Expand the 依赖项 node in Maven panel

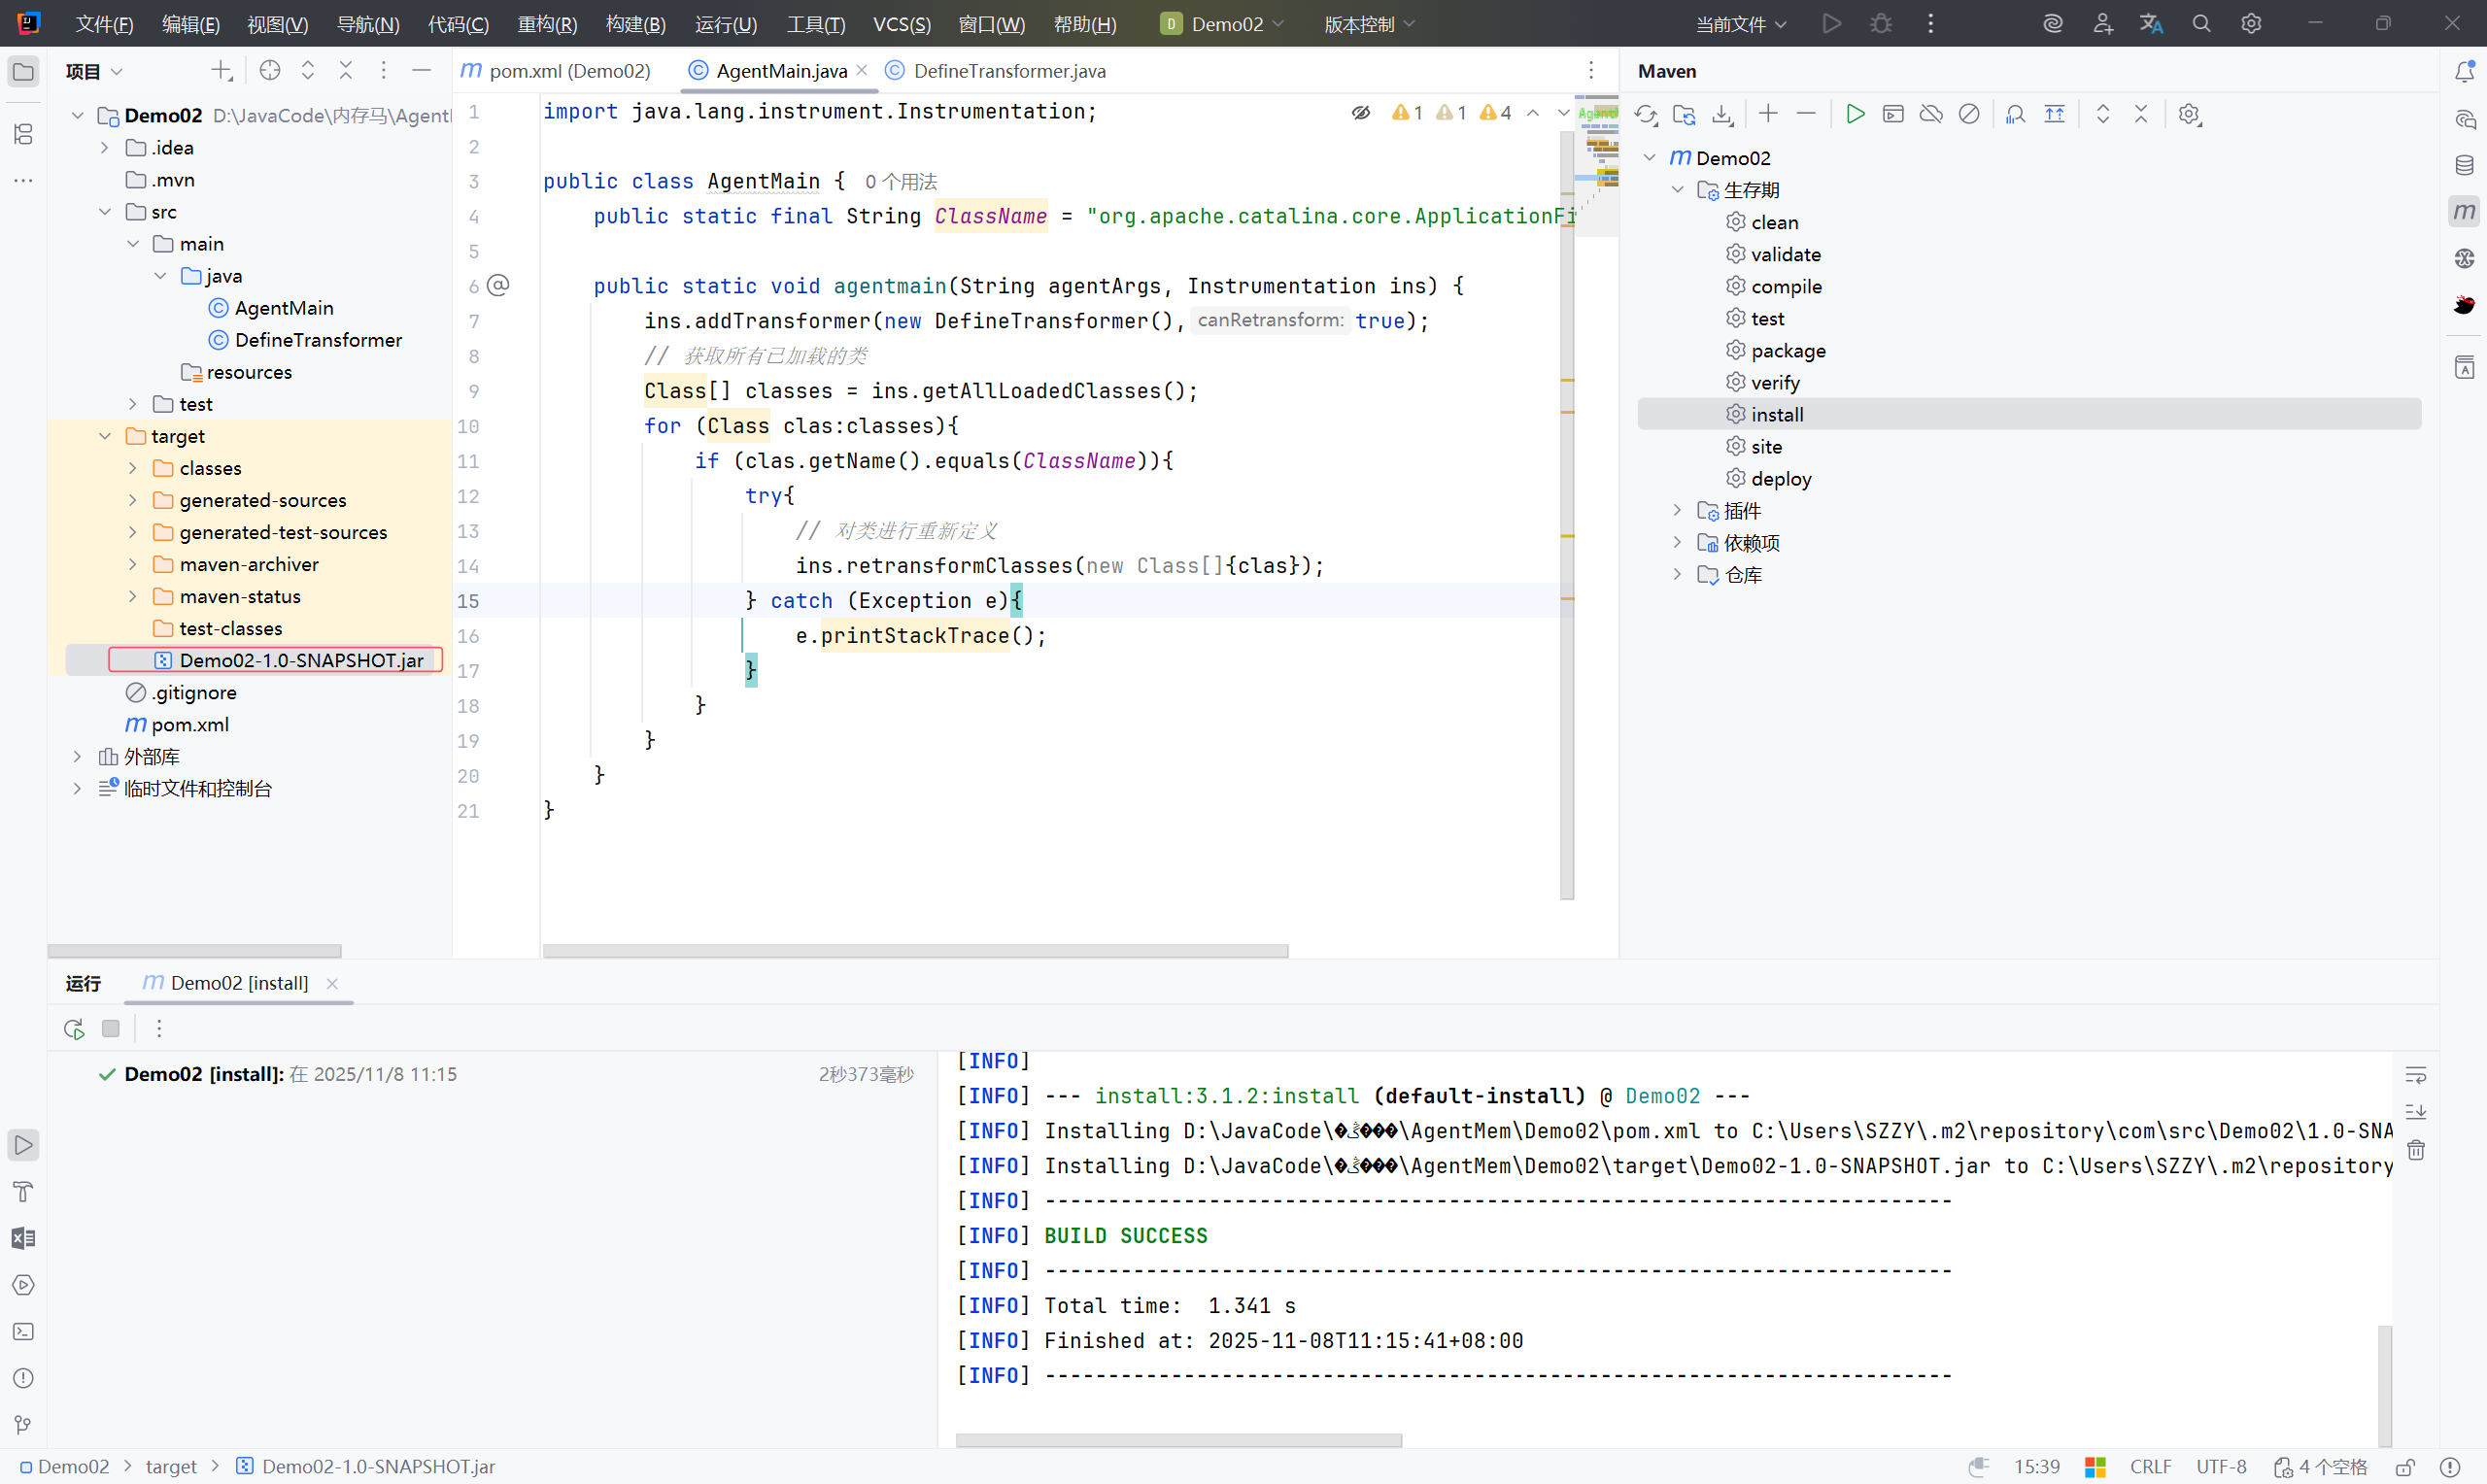point(1677,542)
